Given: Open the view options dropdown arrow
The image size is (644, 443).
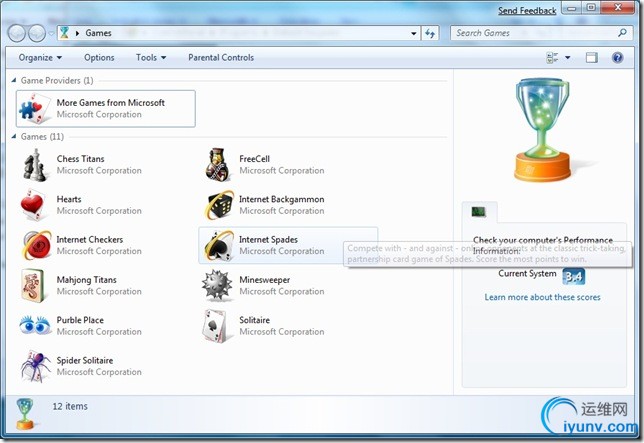Looking at the screenshot, I should (568, 57).
